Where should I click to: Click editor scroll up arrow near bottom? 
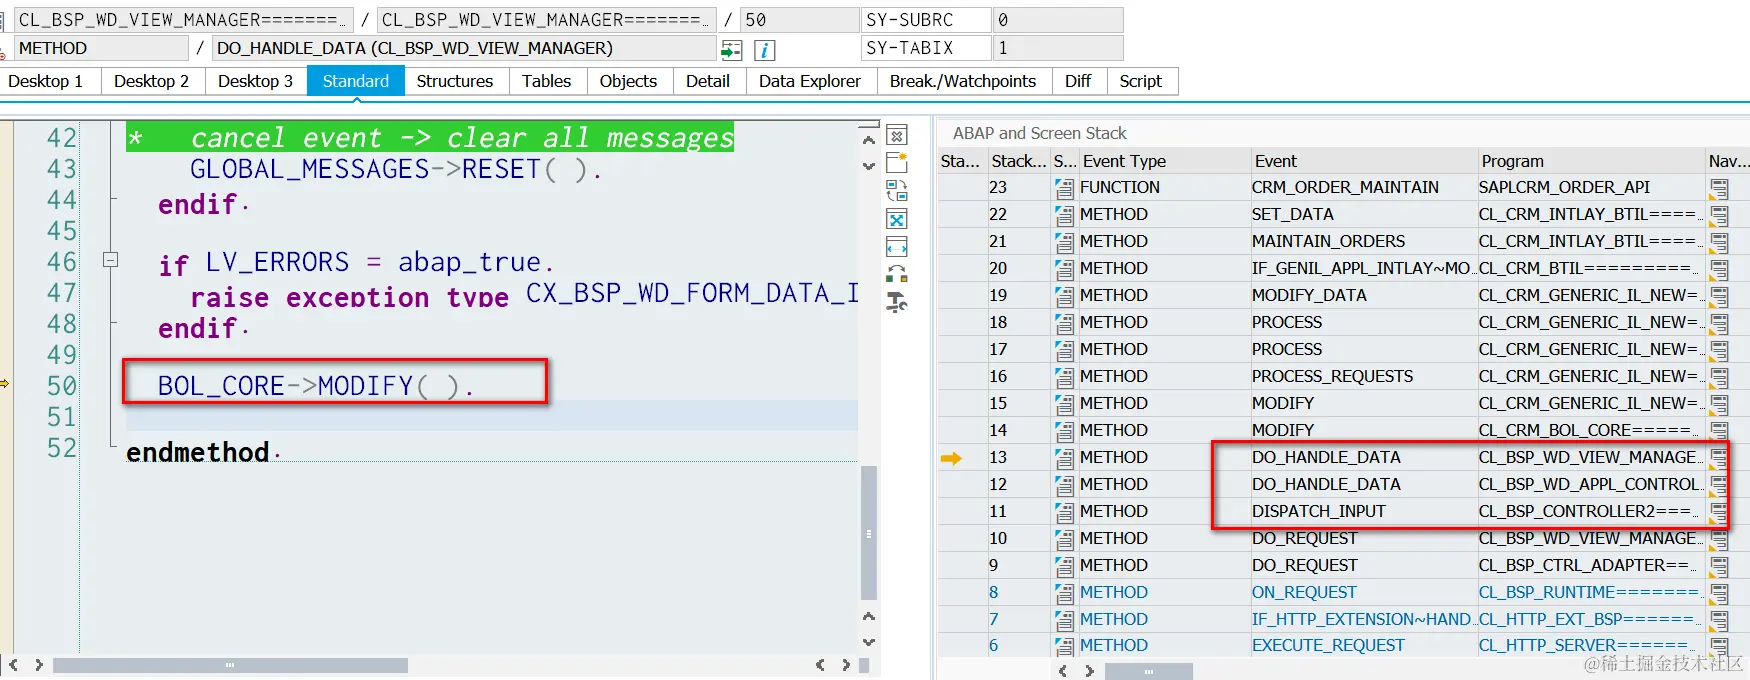(x=869, y=616)
